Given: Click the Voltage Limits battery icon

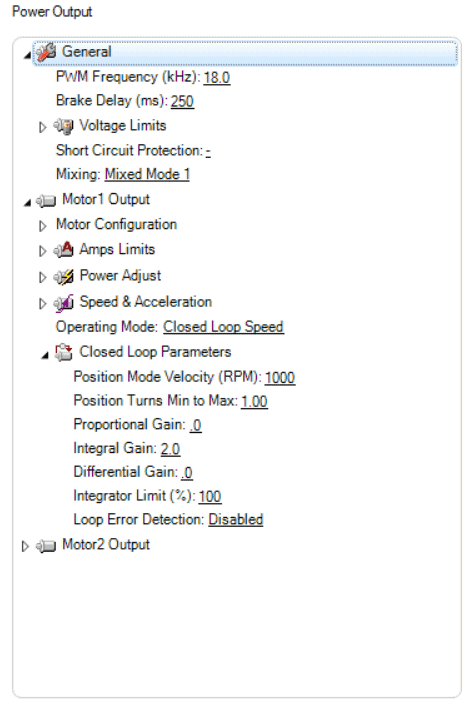Looking at the screenshot, I should 63,126.
